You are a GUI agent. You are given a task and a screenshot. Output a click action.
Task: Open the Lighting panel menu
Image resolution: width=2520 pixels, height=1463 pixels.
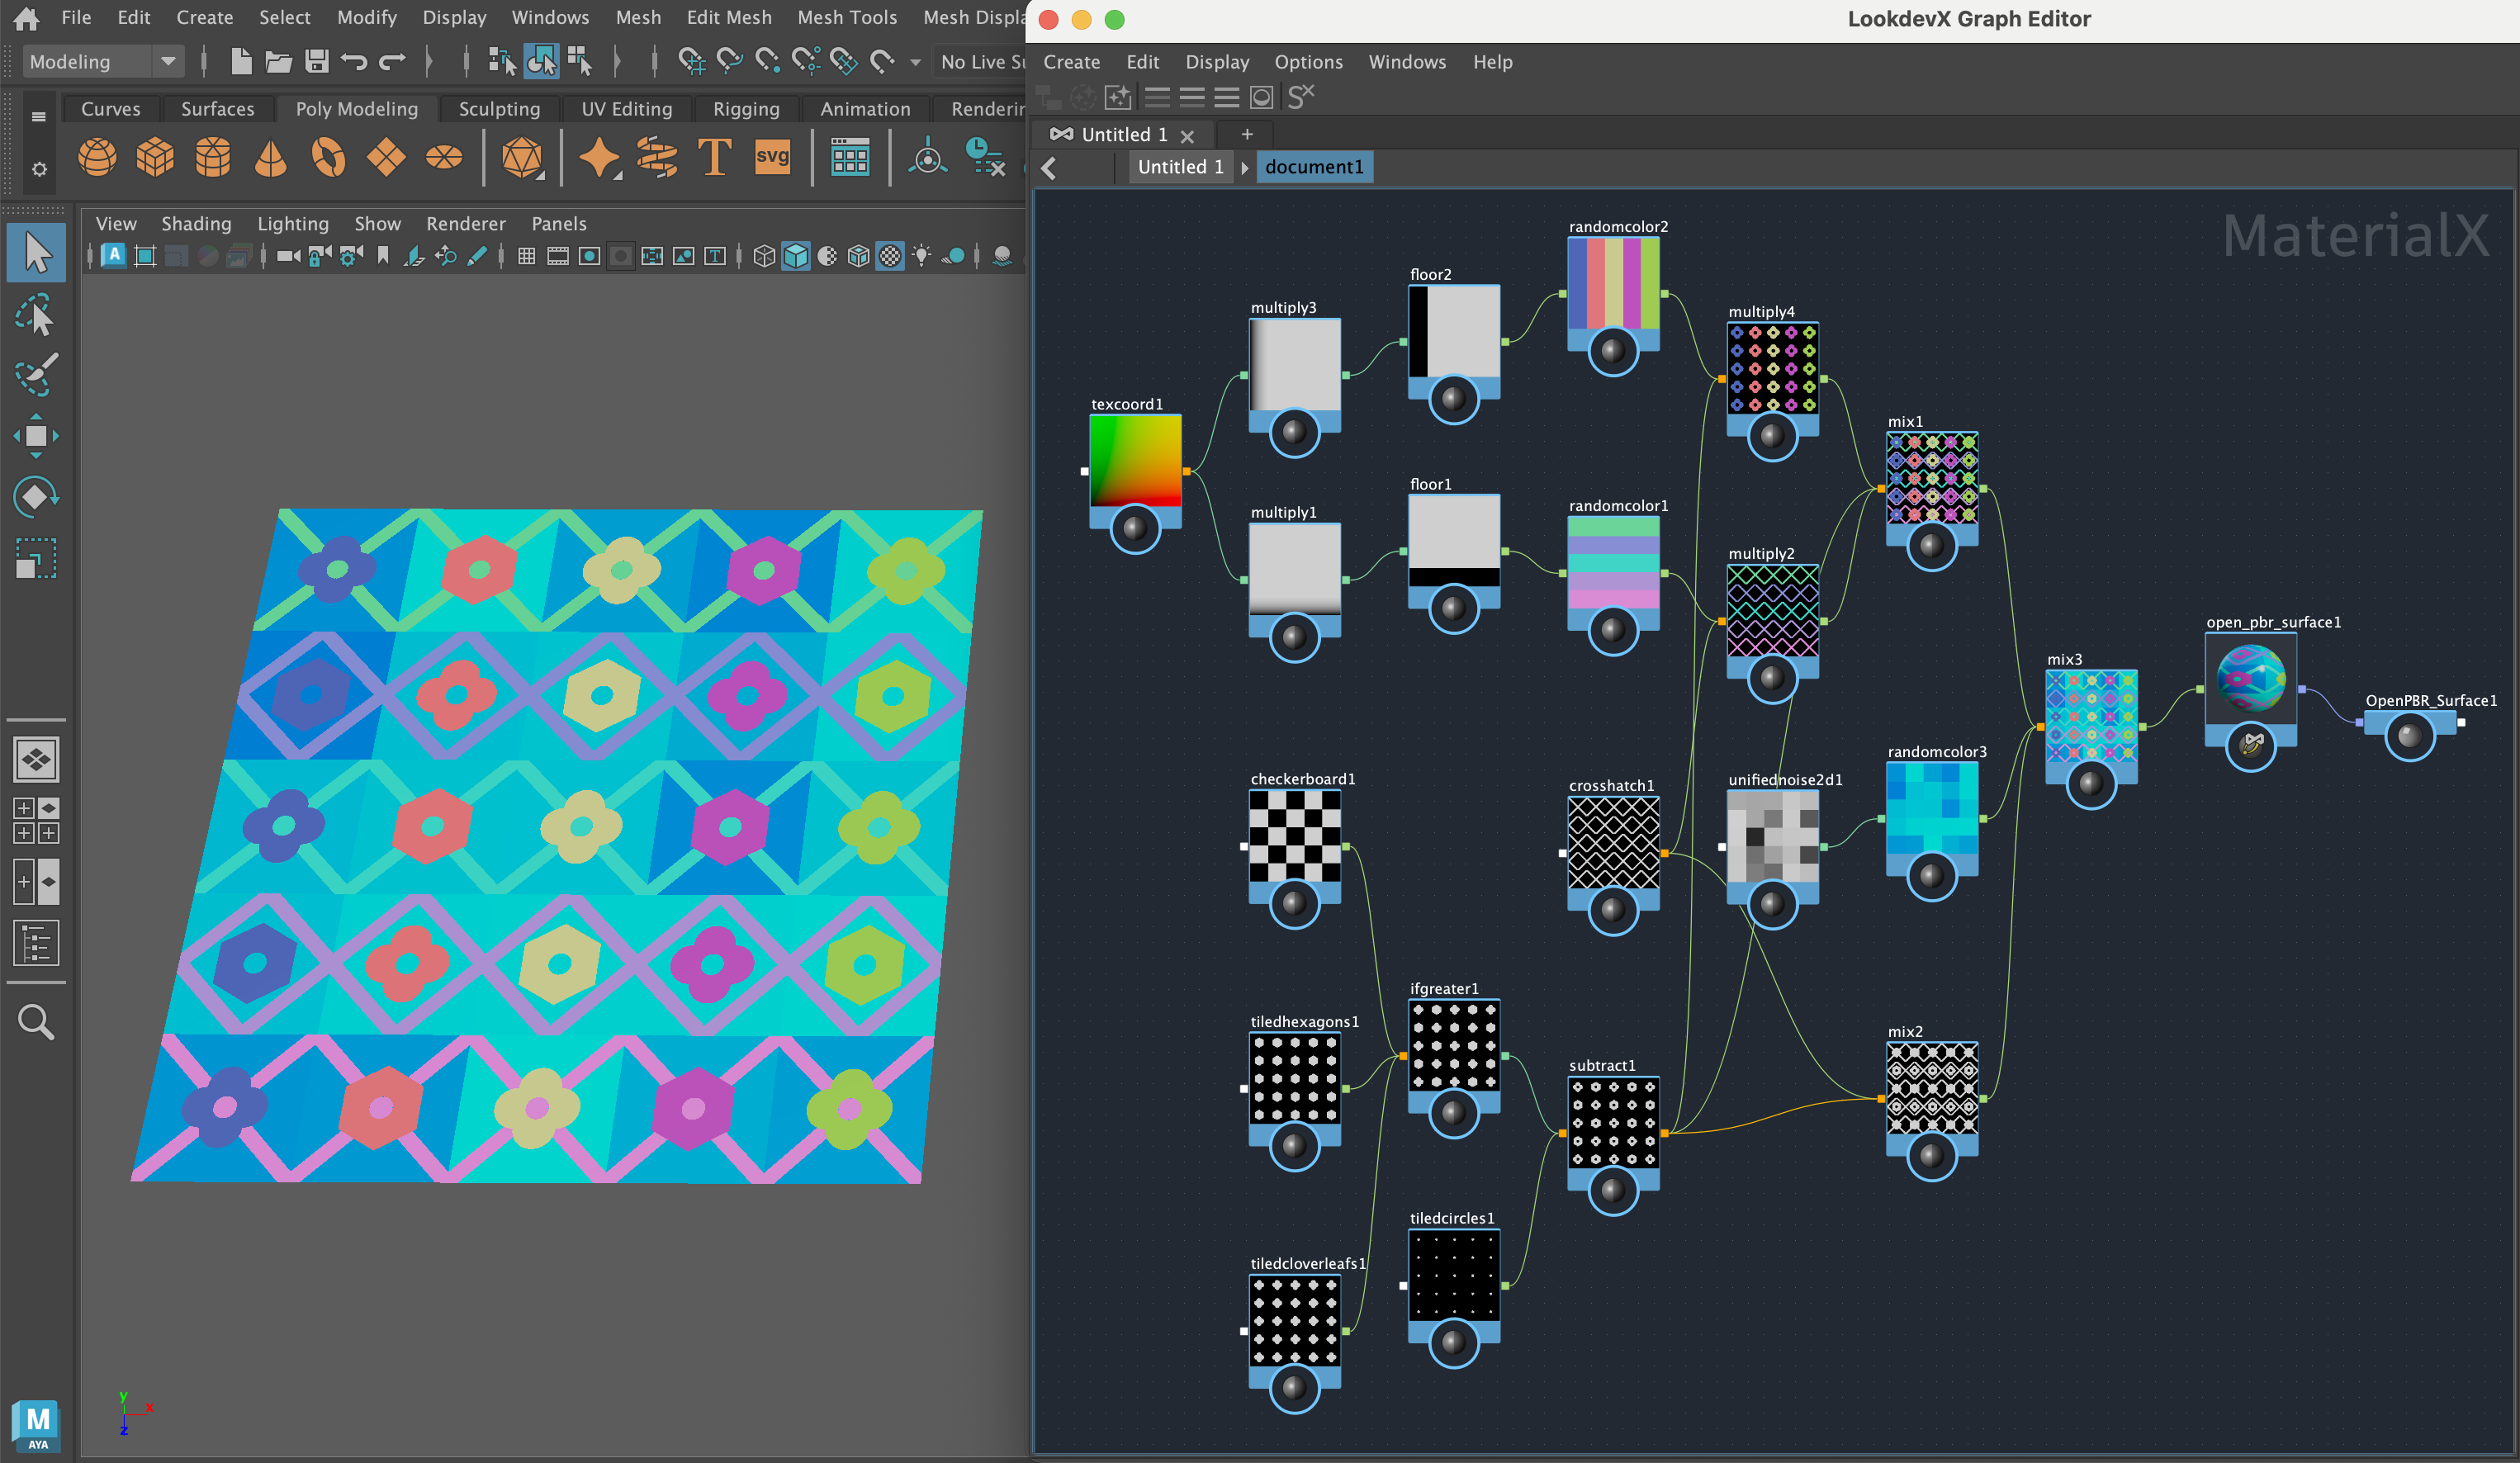click(x=292, y=224)
